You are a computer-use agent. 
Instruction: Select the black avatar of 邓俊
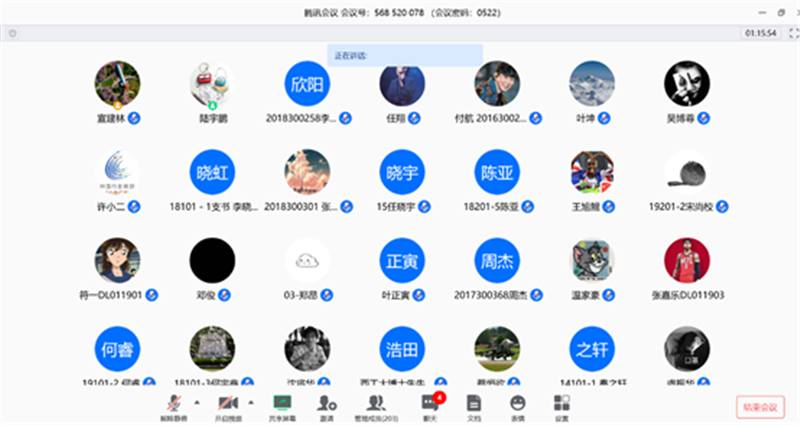tap(212, 261)
